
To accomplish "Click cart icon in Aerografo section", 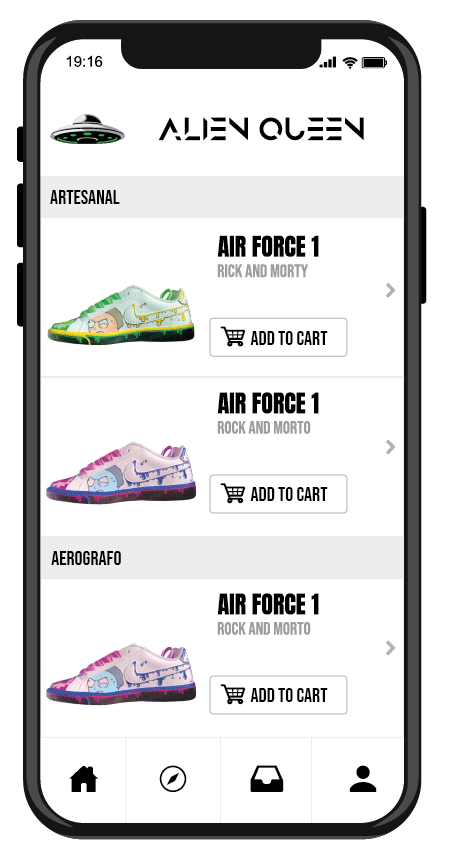I will tap(233, 694).
